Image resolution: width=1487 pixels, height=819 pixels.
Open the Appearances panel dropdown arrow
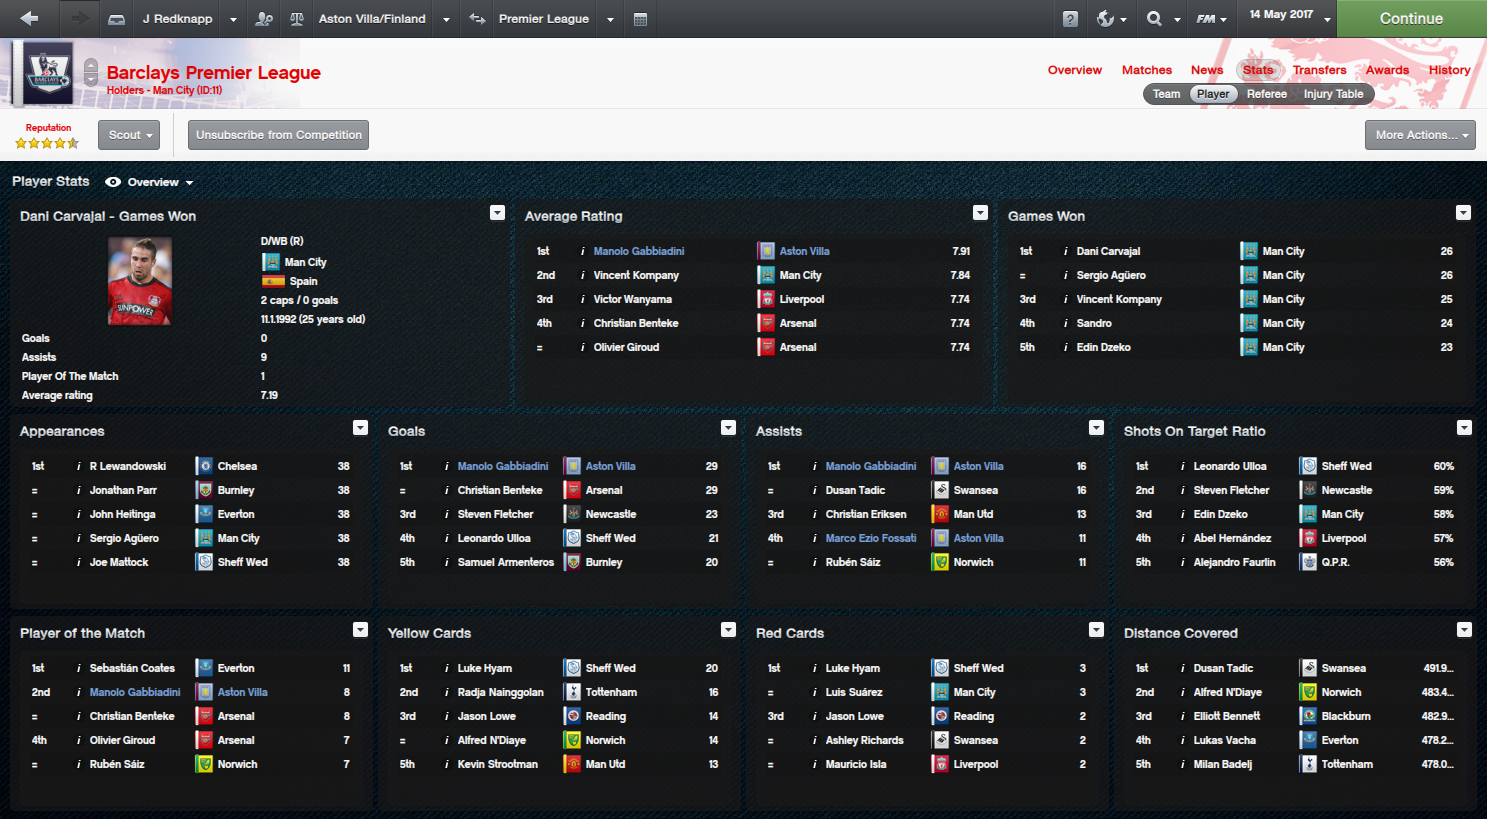pyautogui.click(x=360, y=428)
